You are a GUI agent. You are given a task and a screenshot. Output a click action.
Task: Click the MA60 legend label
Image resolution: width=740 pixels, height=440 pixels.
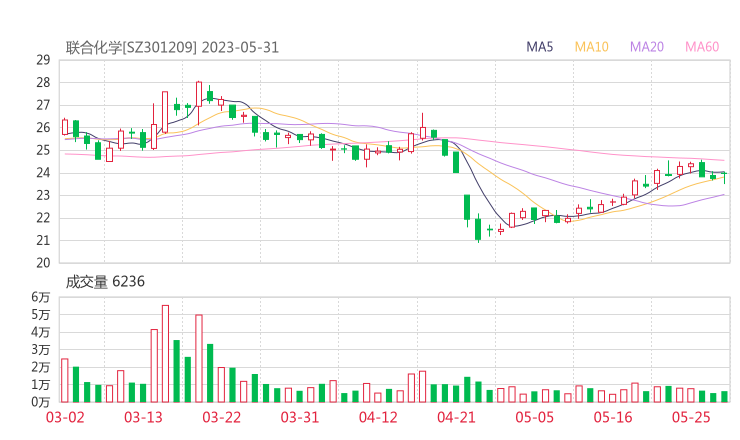[702, 47]
